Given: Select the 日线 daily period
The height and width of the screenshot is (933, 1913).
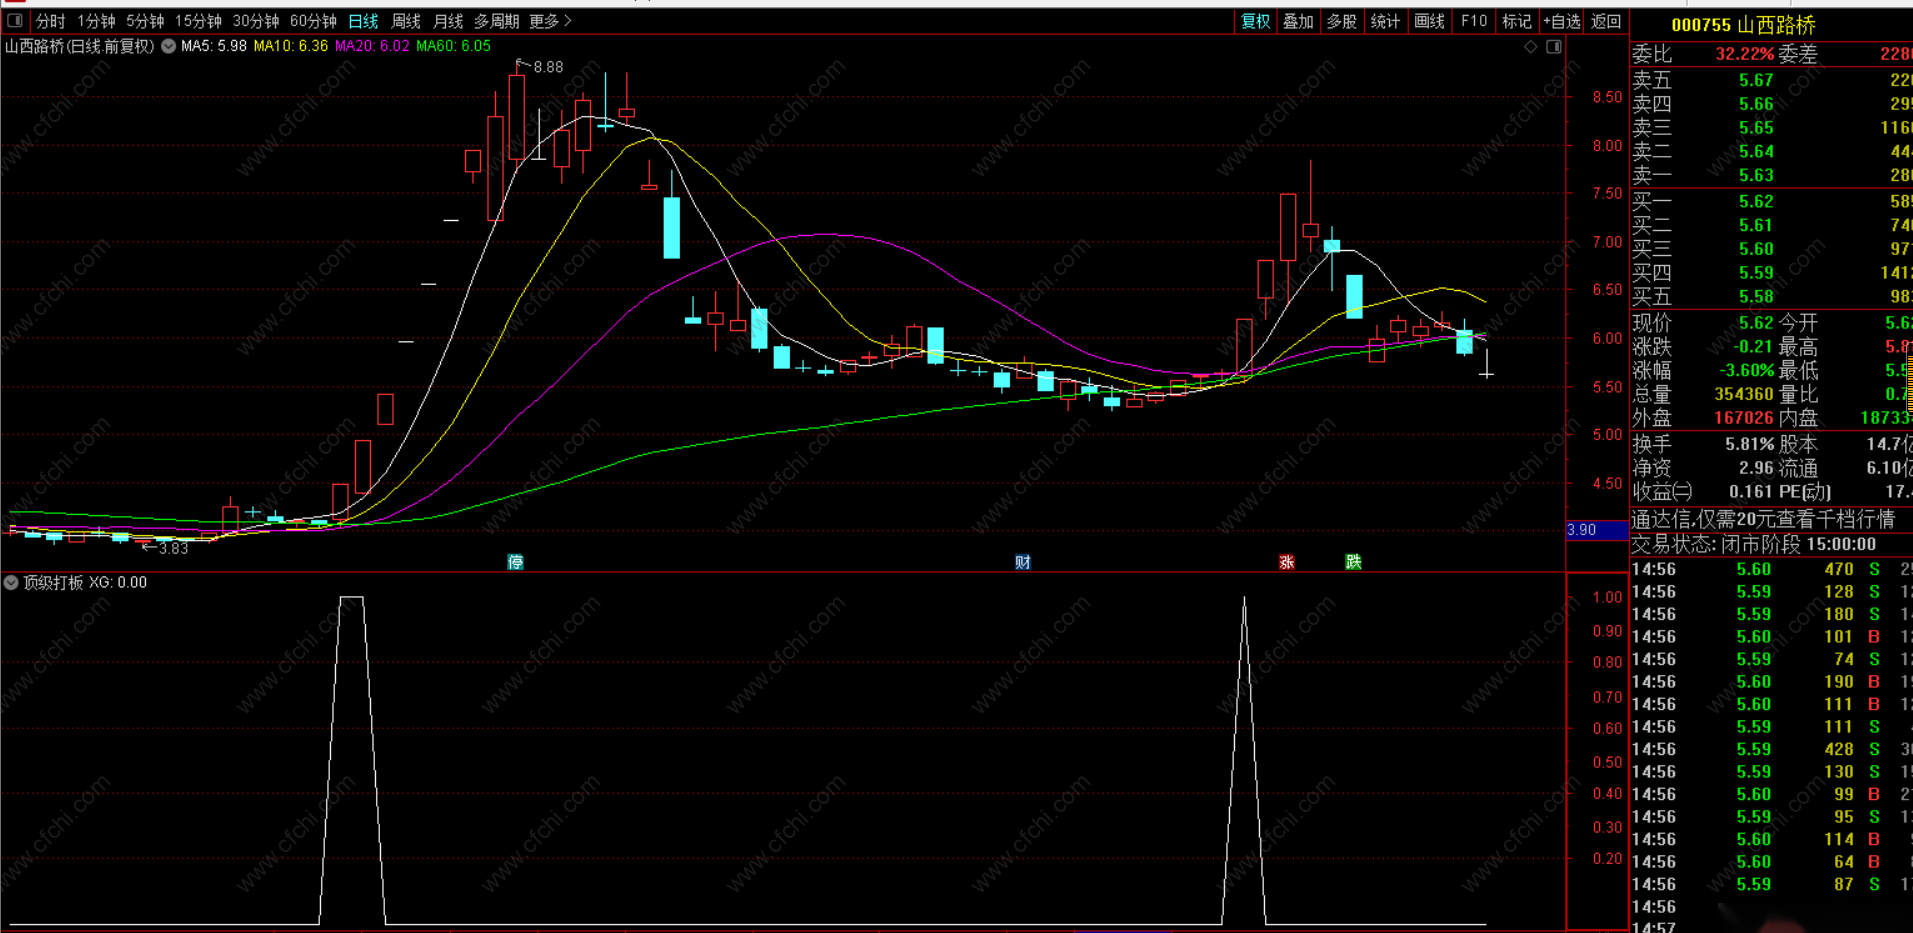Looking at the screenshot, I should [x=363, y=21].
